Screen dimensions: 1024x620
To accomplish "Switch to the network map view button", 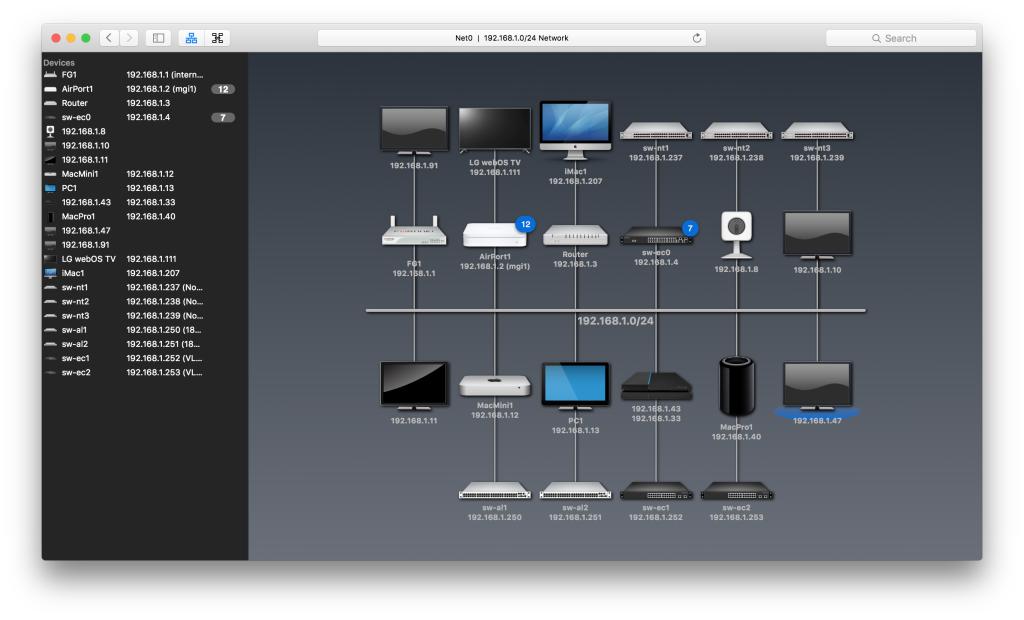I will pyautogui.click(x=190, y=38).
